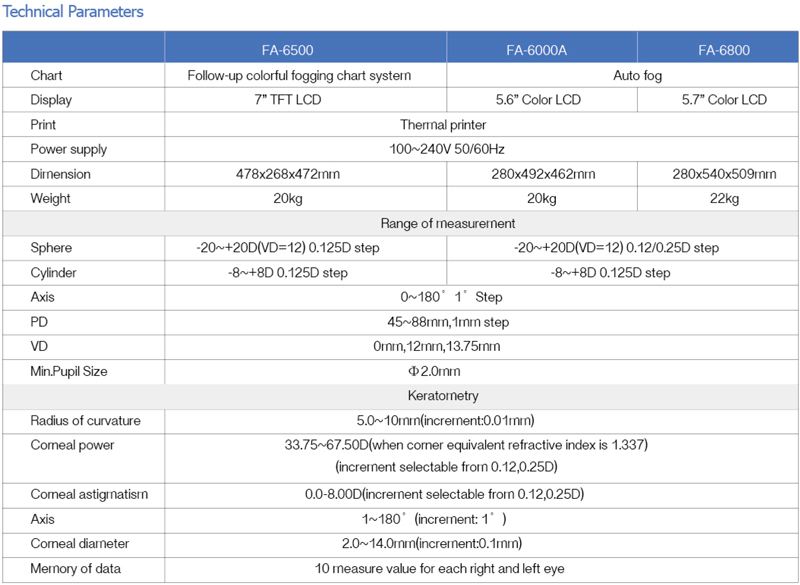Click the Technical Parameters heading
This screenshot has height=585, width=800.
tap(74, 12)
